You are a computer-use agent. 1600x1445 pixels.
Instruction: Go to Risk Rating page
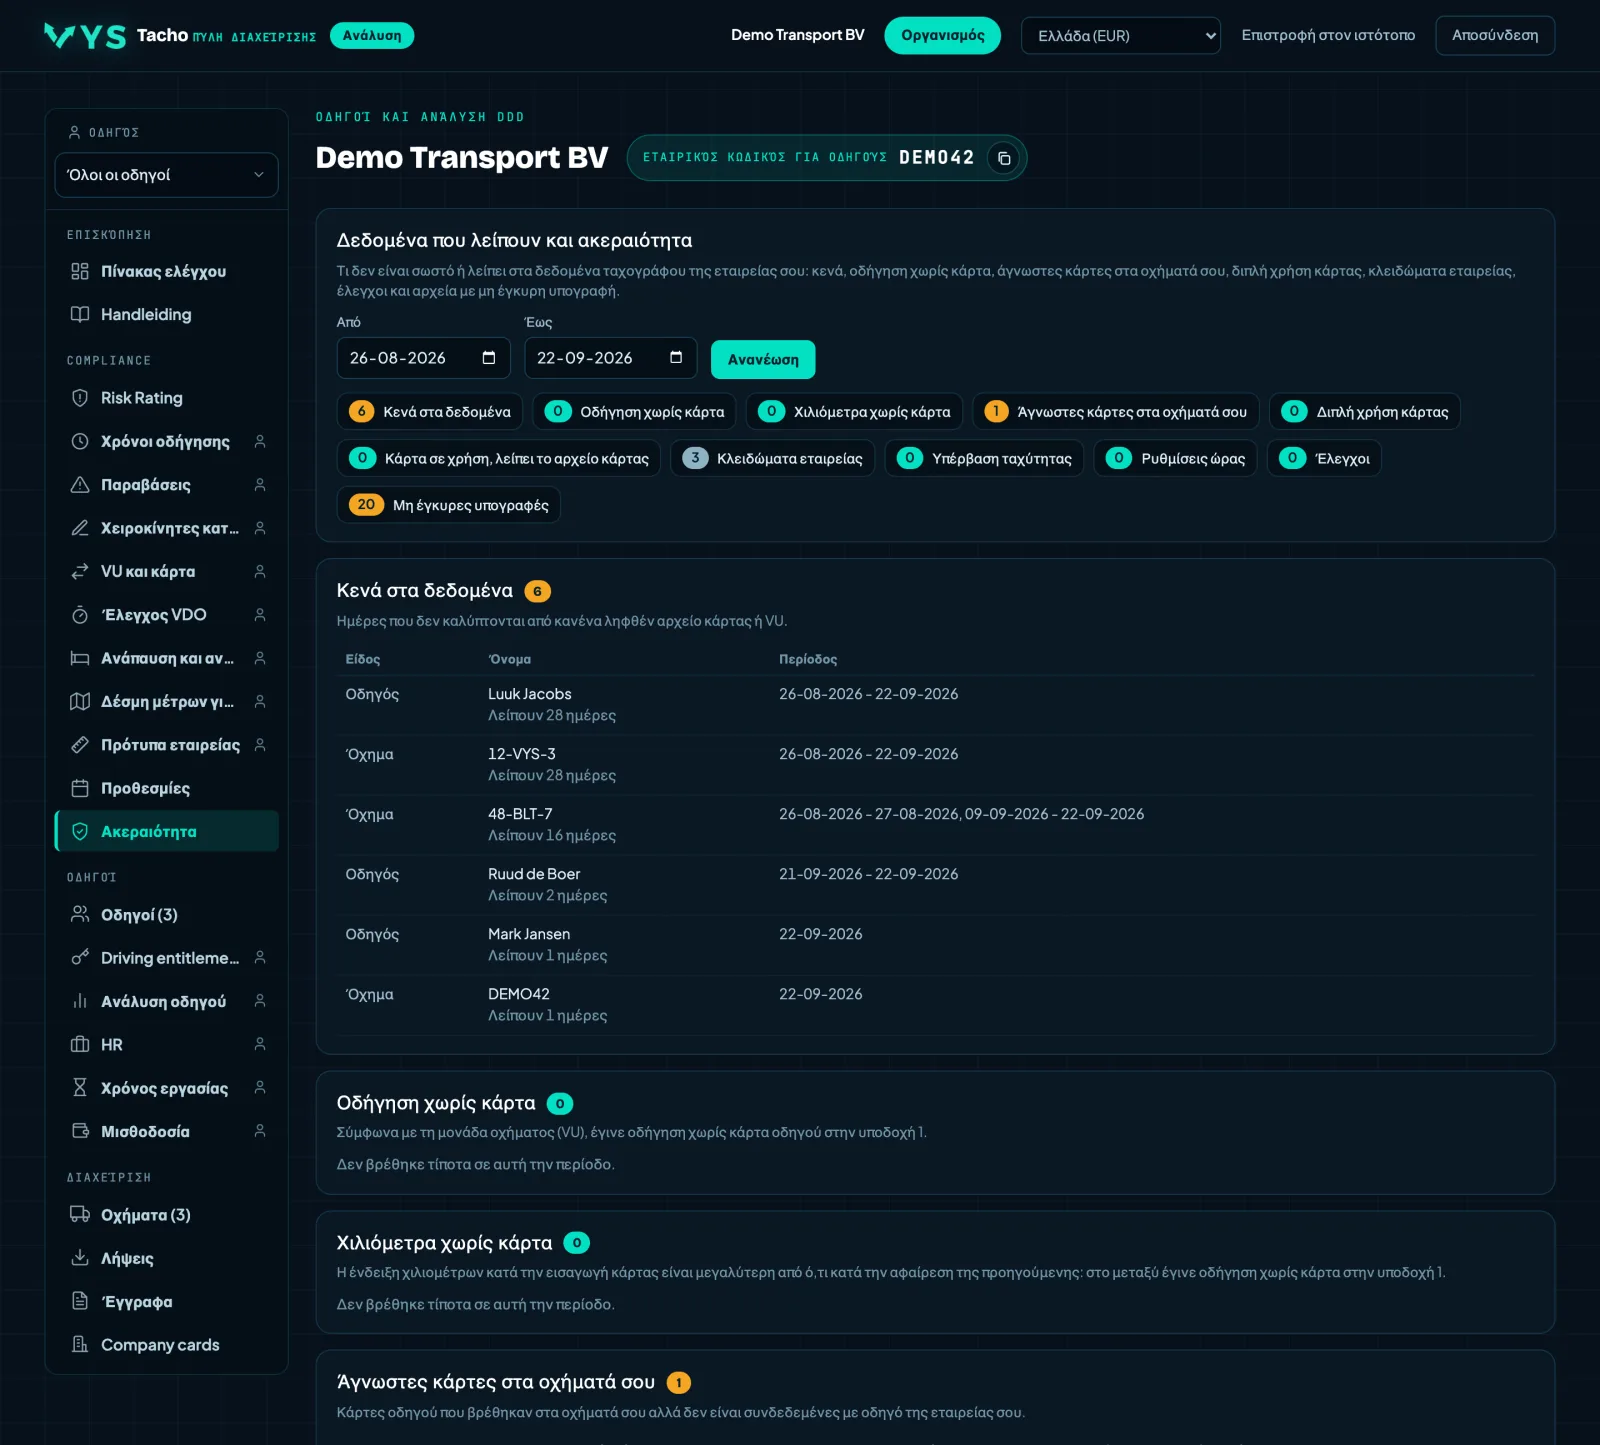tap(166, 398)
